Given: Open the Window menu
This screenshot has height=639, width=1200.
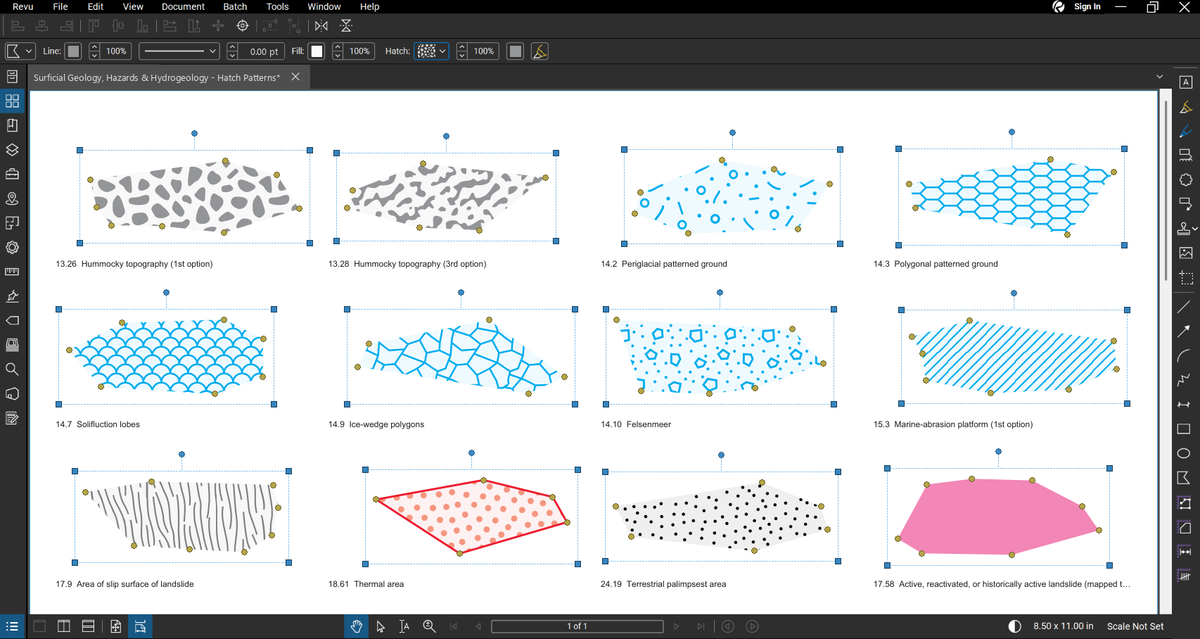Looking at the screenshot, I should (x=324, y=7).
